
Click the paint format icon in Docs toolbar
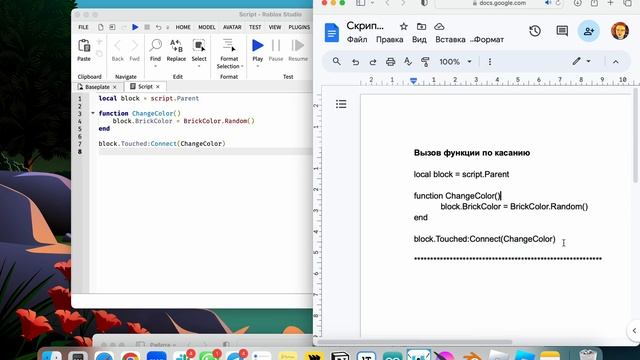click(425, 62)
